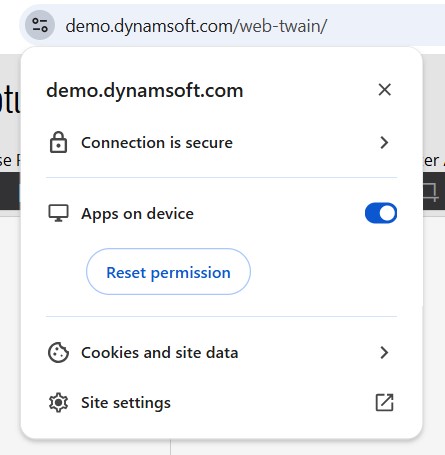Click the site information tune icon
The width and height of the screenshot is (445, 455).
point(40,25)
